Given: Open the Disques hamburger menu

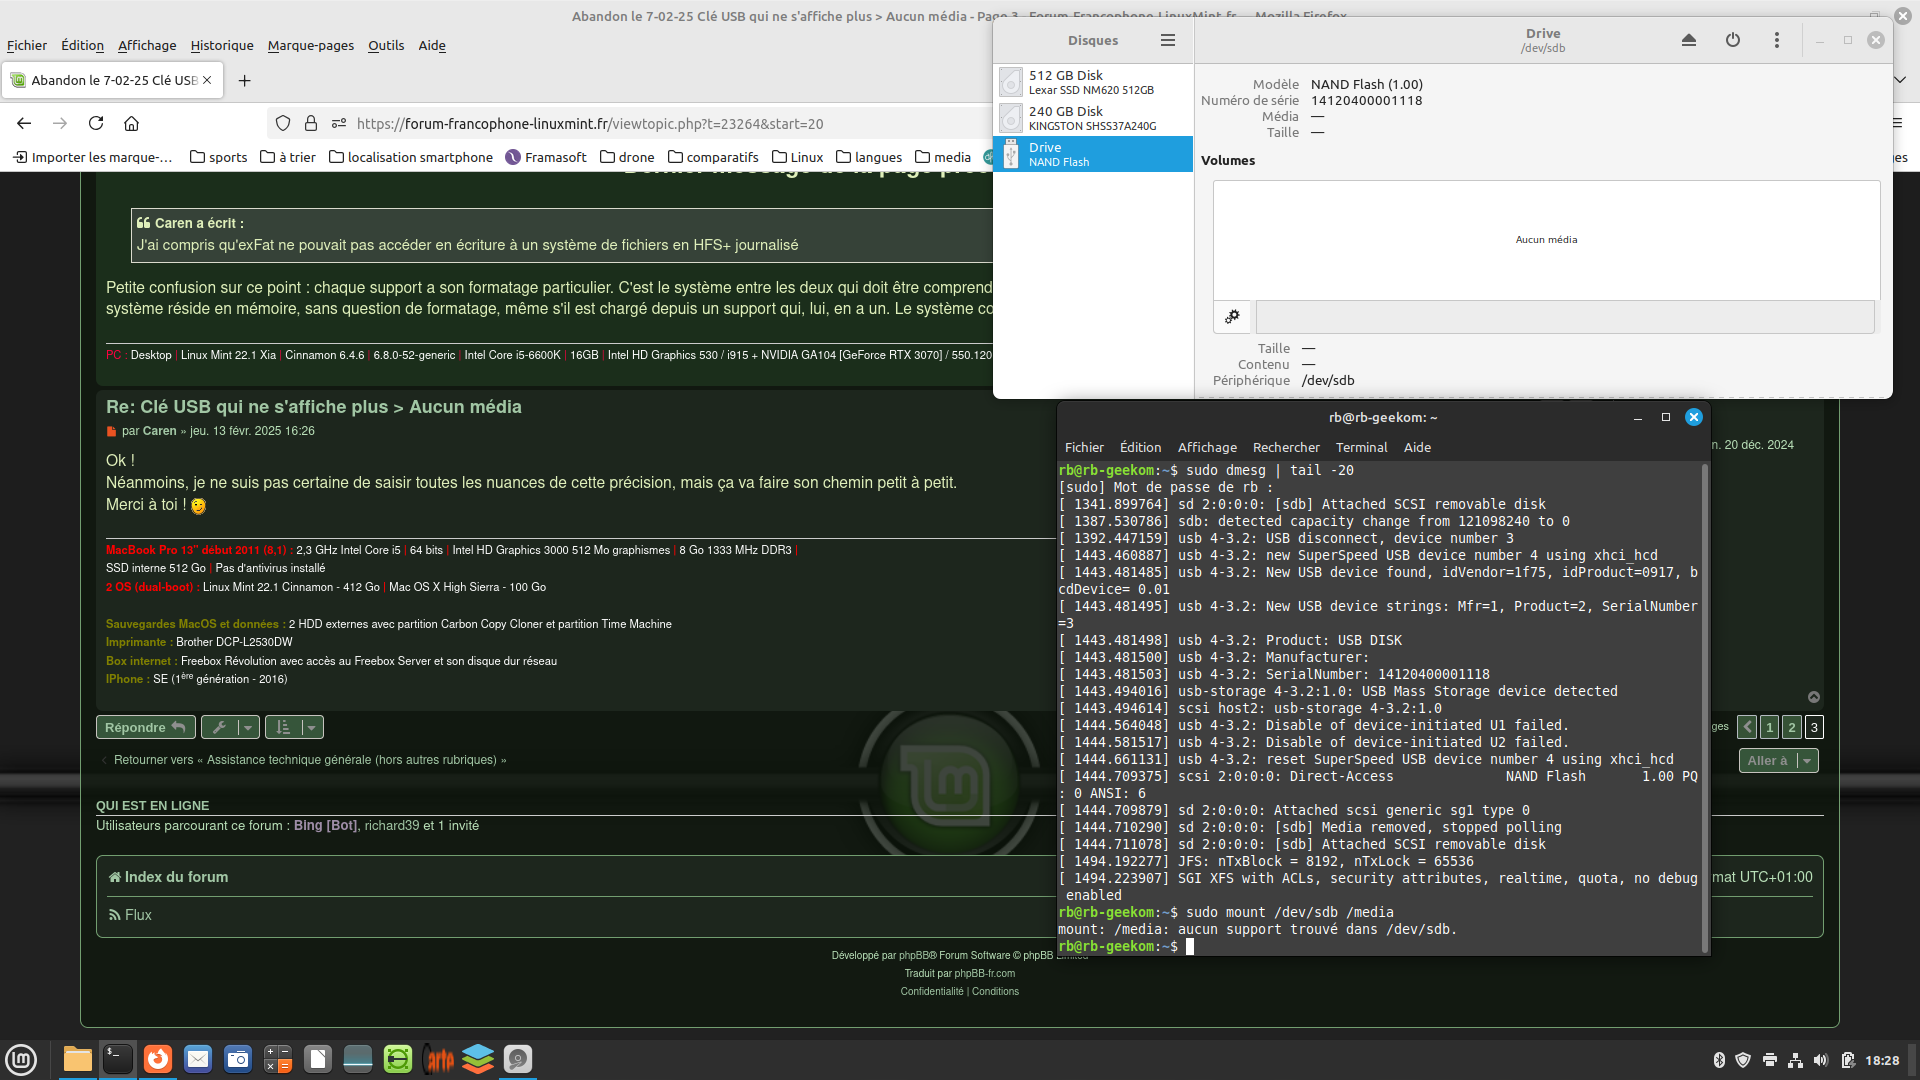Looking at the screenshot, I should click(1167, 40).
